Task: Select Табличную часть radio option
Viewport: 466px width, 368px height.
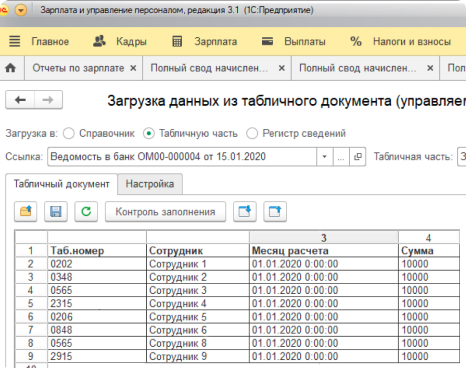Action: point(149,133)
